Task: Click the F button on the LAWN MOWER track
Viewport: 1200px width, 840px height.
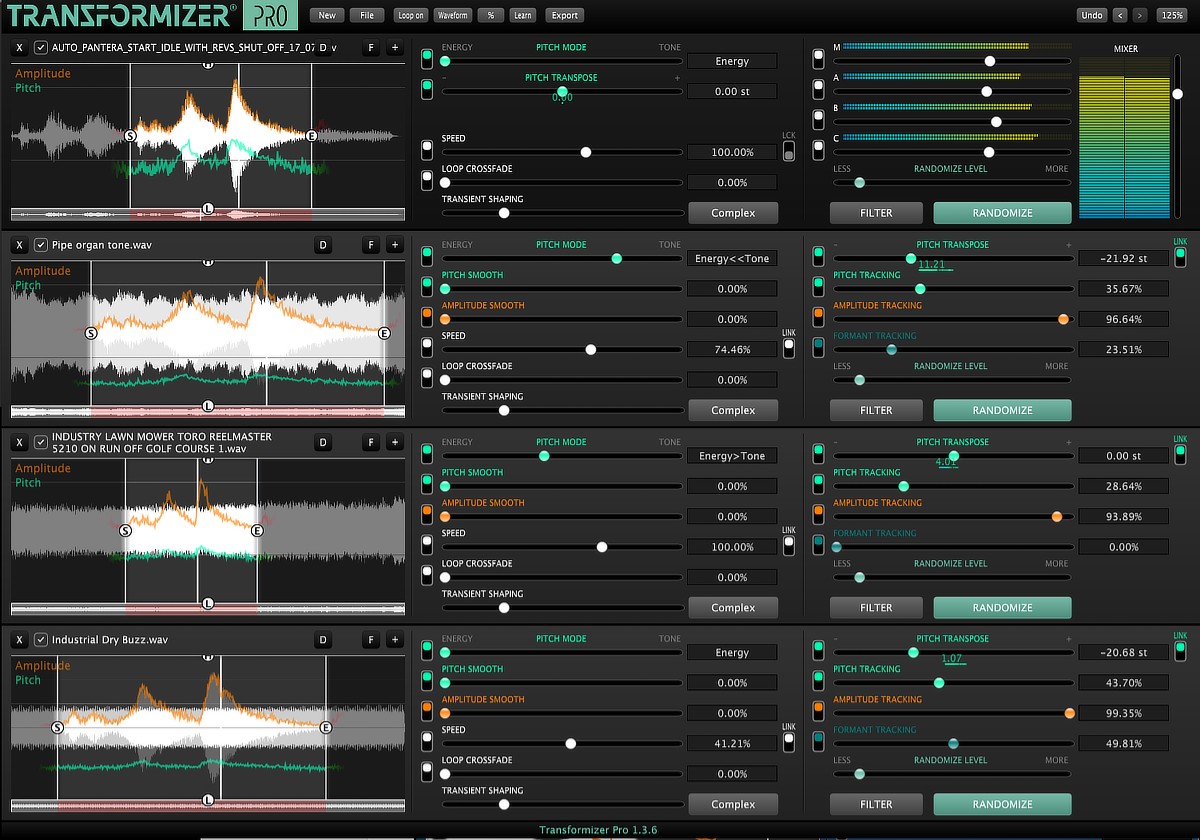Action: click(x=371, y=443)
